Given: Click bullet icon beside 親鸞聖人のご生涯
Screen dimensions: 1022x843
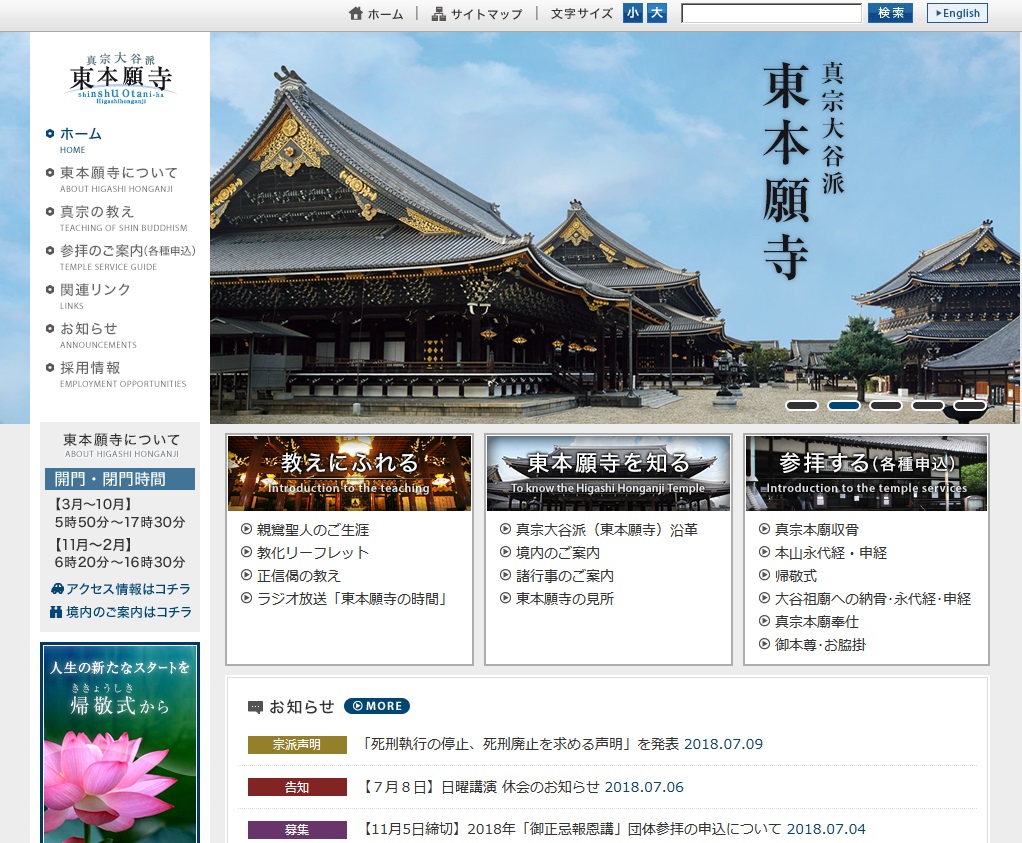Looking at the screenshot, I should (246, 529).
